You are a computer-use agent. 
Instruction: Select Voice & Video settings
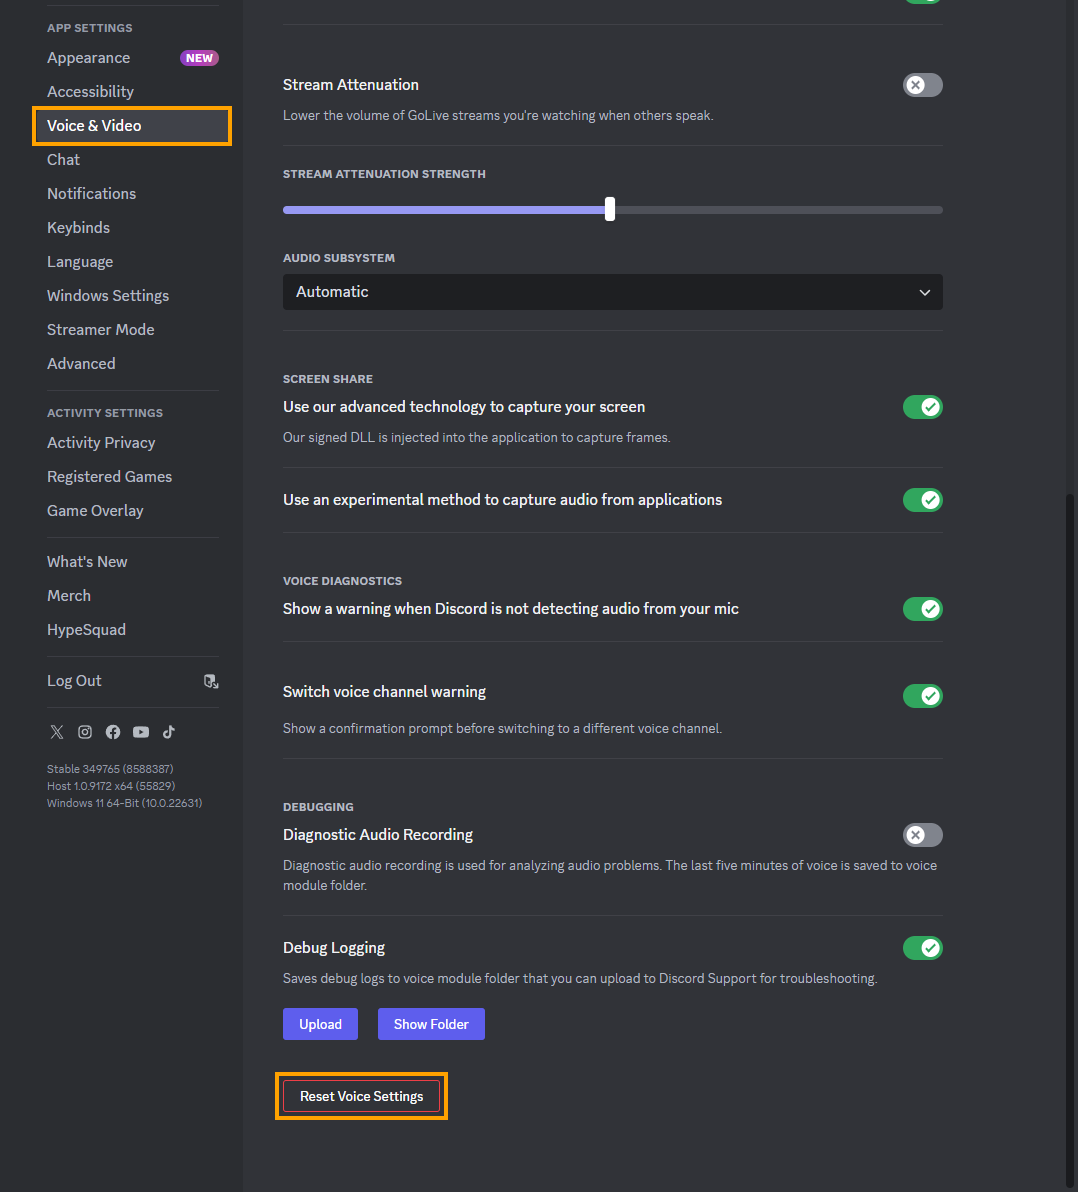[x=132, y=125]
